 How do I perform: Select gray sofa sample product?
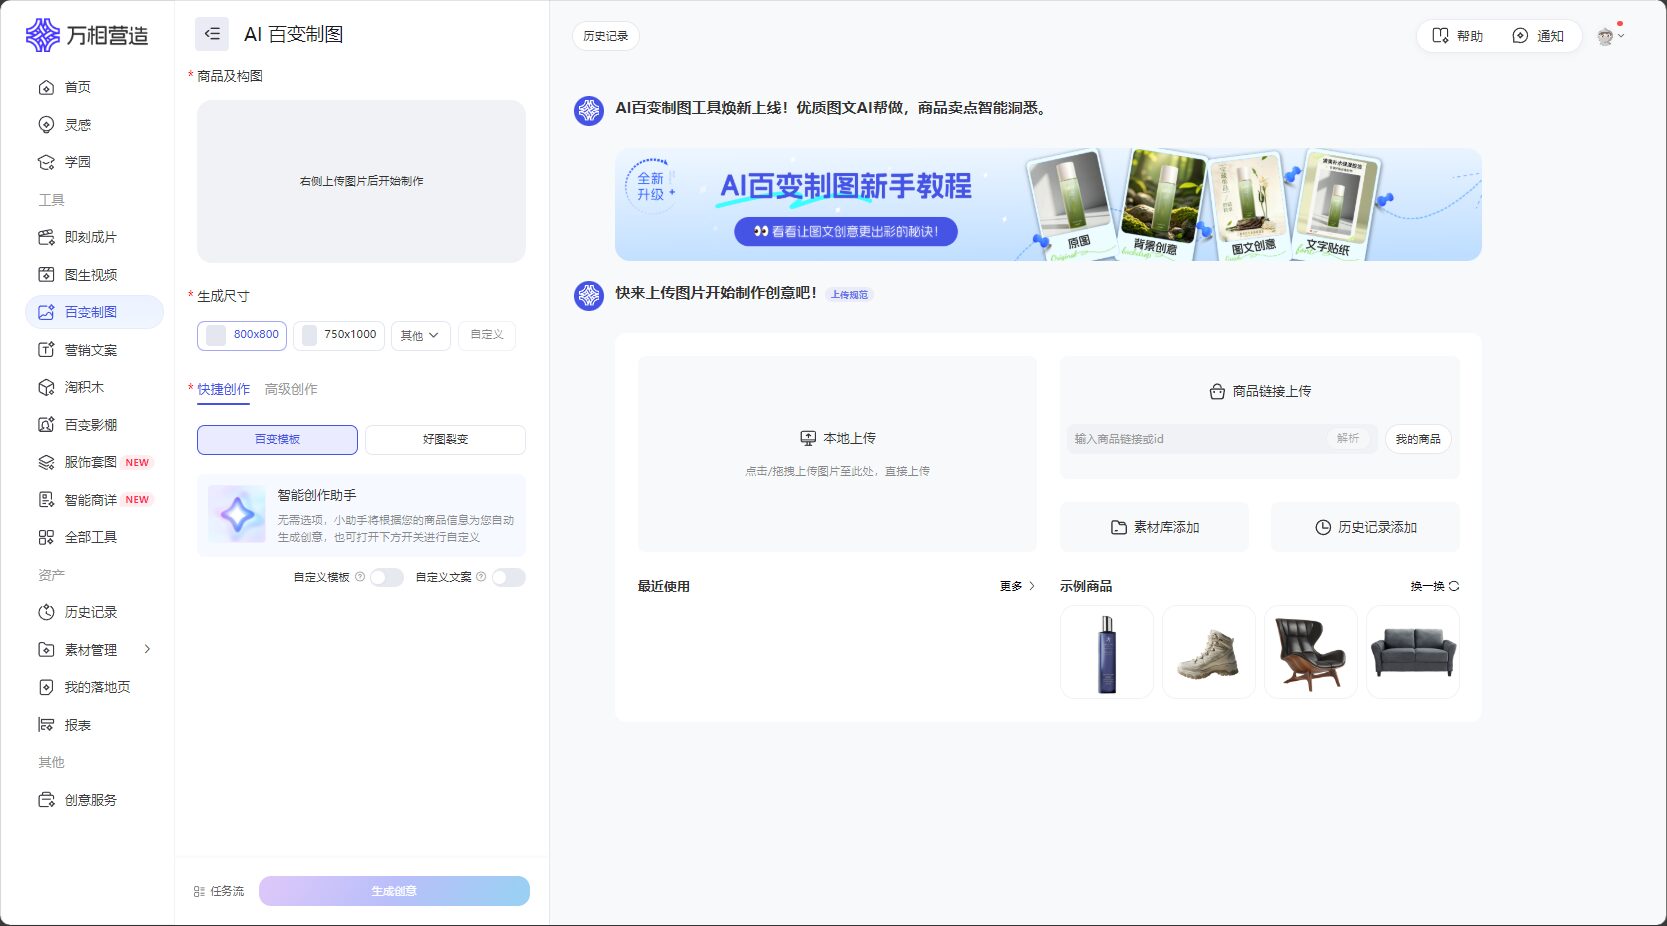tap(1413, 652)
